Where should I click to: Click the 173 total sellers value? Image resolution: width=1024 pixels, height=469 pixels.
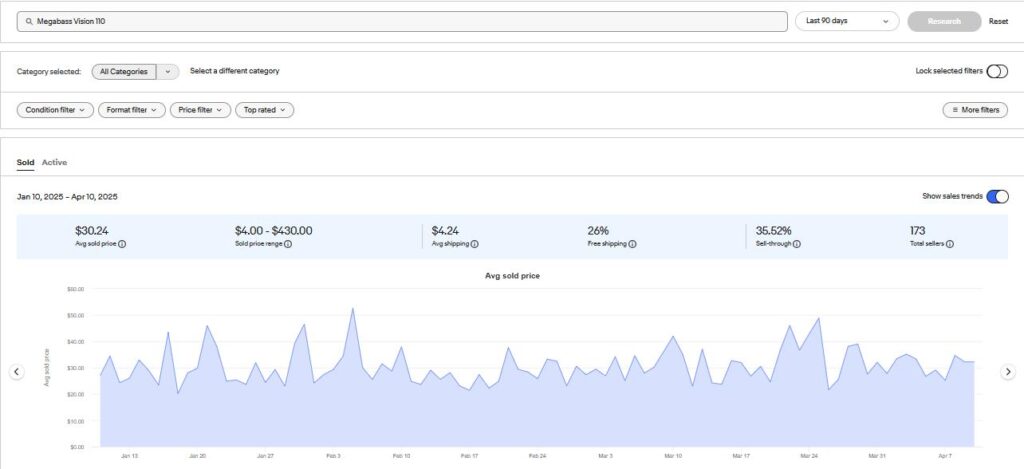click(918, 231)
